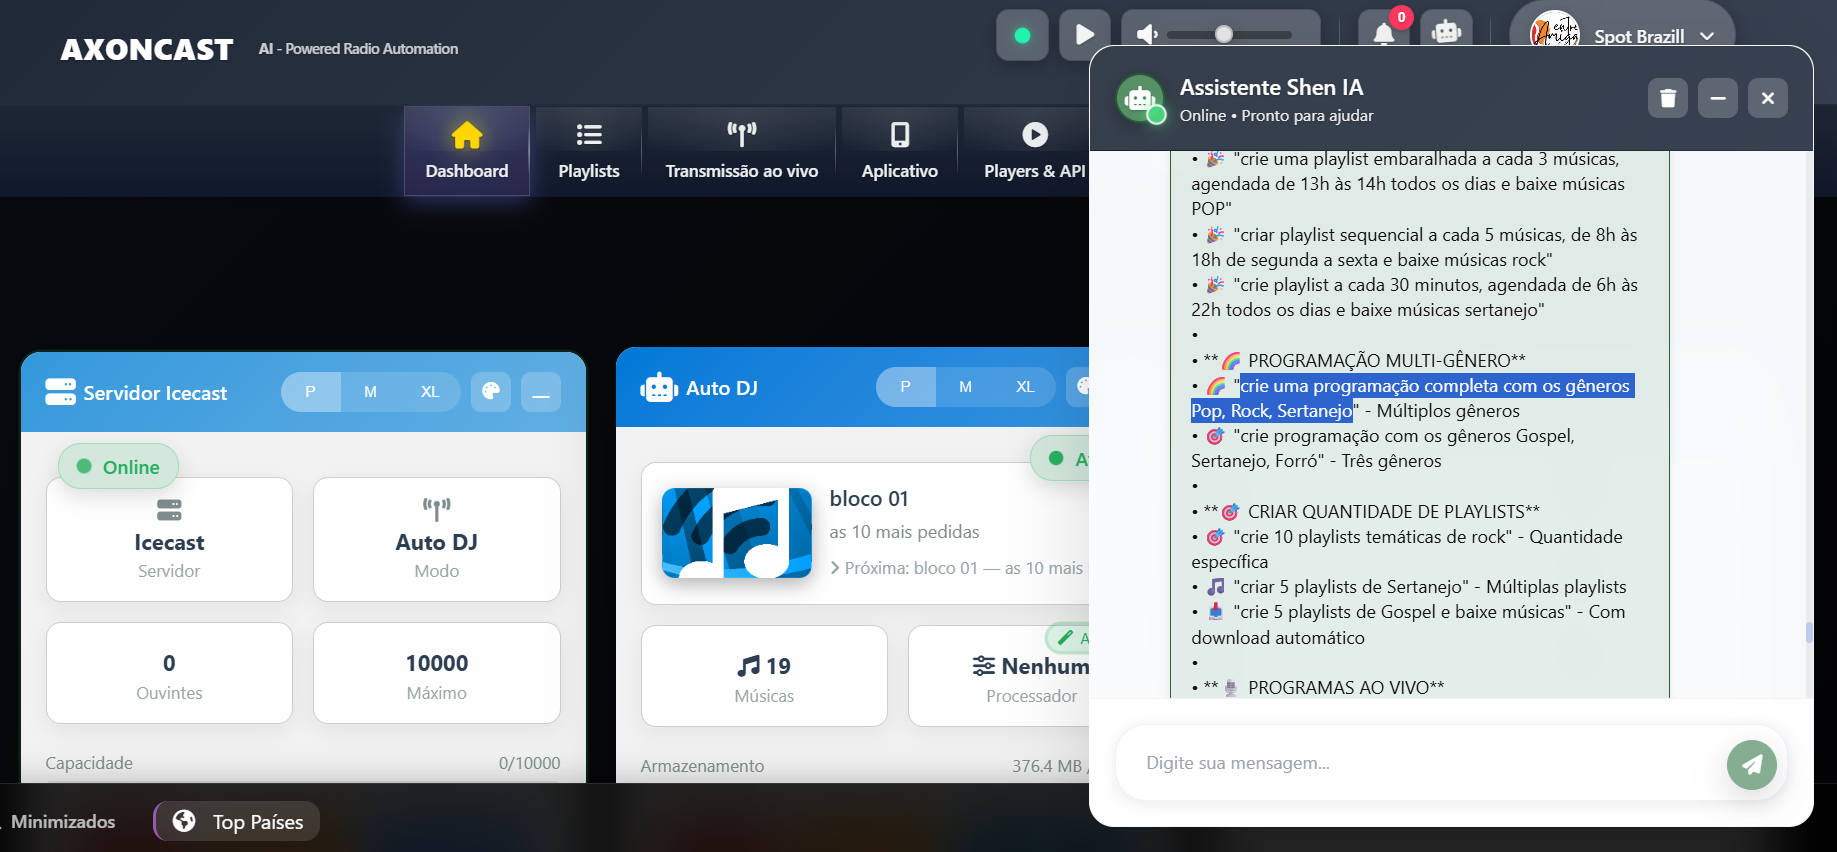Click the Online status badge

[x=118, y=467]
